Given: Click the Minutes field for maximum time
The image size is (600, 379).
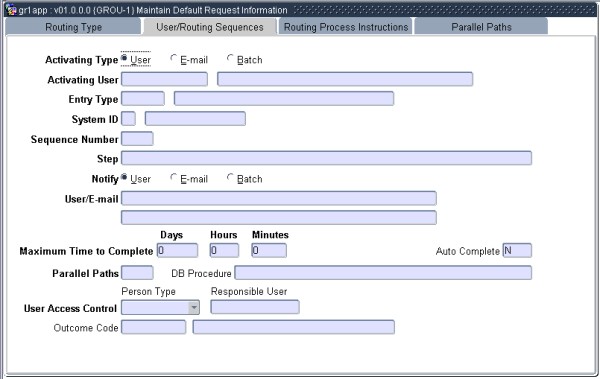Looking at the screenshot, I should click(269, 250).
